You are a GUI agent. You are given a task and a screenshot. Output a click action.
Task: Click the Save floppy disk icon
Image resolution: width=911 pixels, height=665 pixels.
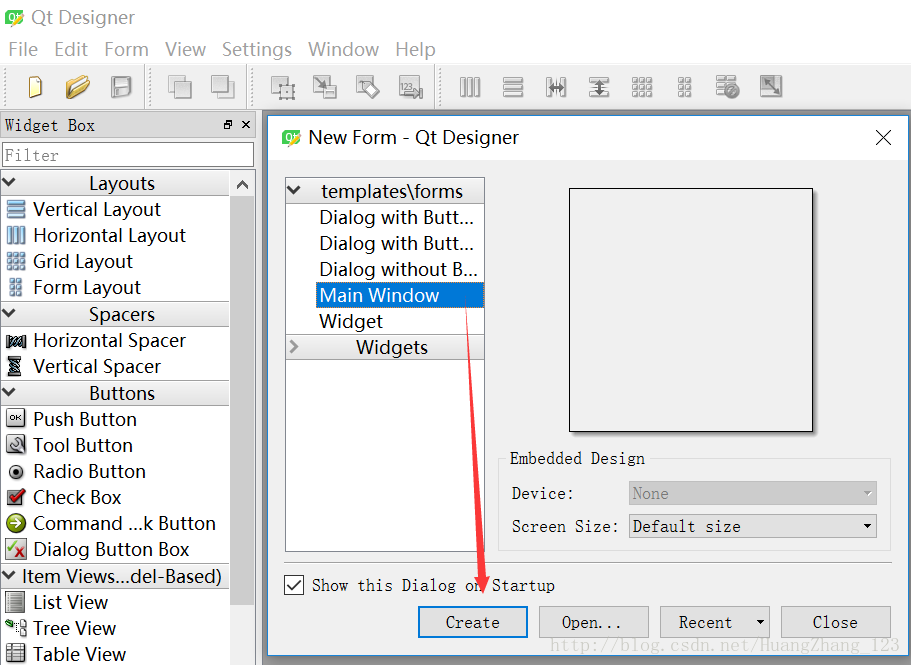point(120,87)
